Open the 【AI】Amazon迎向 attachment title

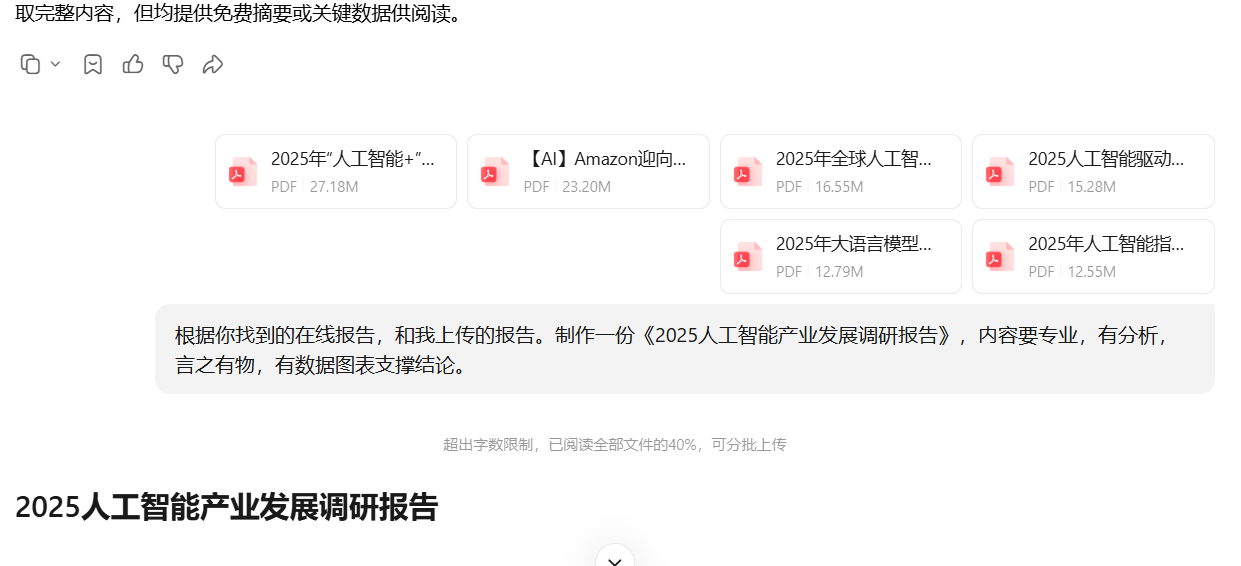click(x=605, y=159)
